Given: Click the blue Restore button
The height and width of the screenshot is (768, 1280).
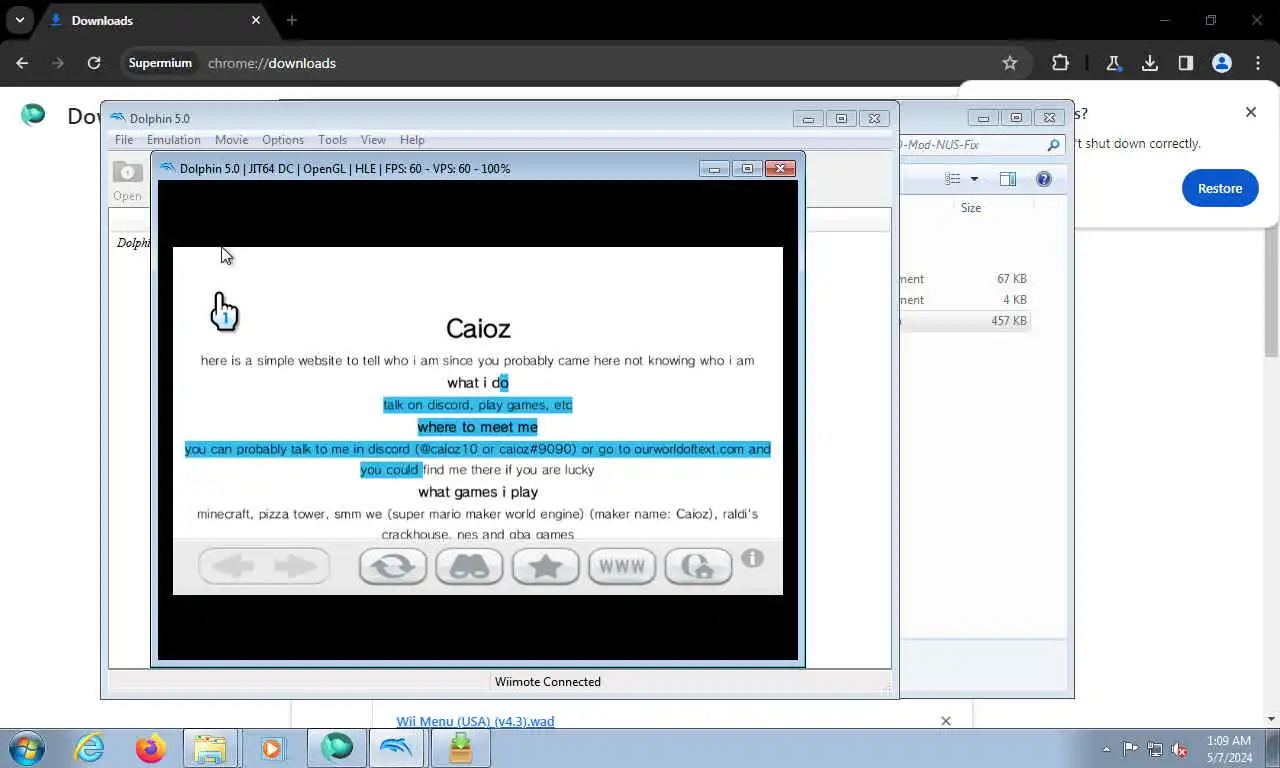Looking at the screenshot, I should click(1220, 188).
